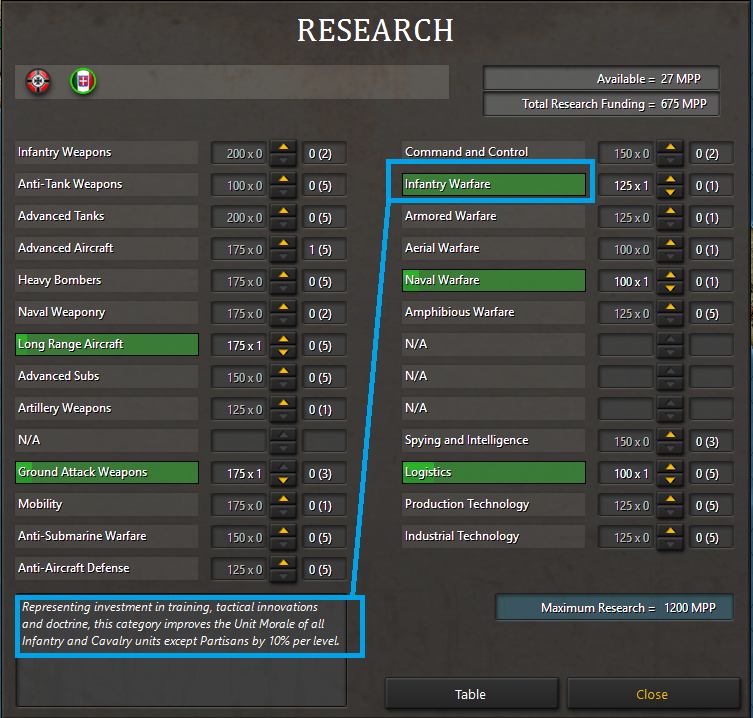Decrease Naval Warfare research with down arrow
This screenshot has height=718, width=753.
pos(670,288)
